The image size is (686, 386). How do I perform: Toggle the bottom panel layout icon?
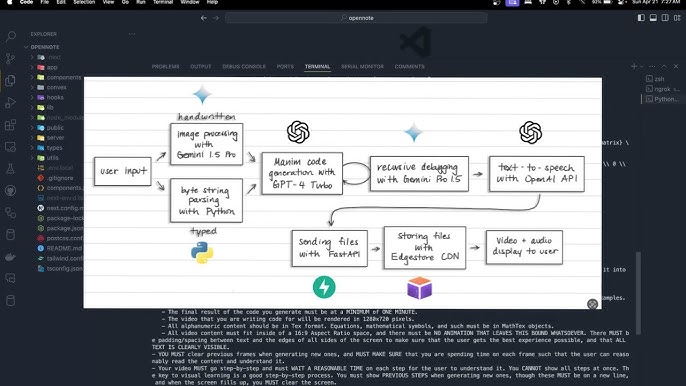click(x=653, y=18)
